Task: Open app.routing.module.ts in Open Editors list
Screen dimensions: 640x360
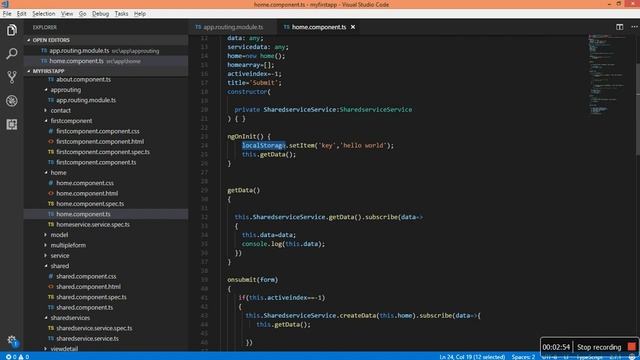Action: click(106, 51)
